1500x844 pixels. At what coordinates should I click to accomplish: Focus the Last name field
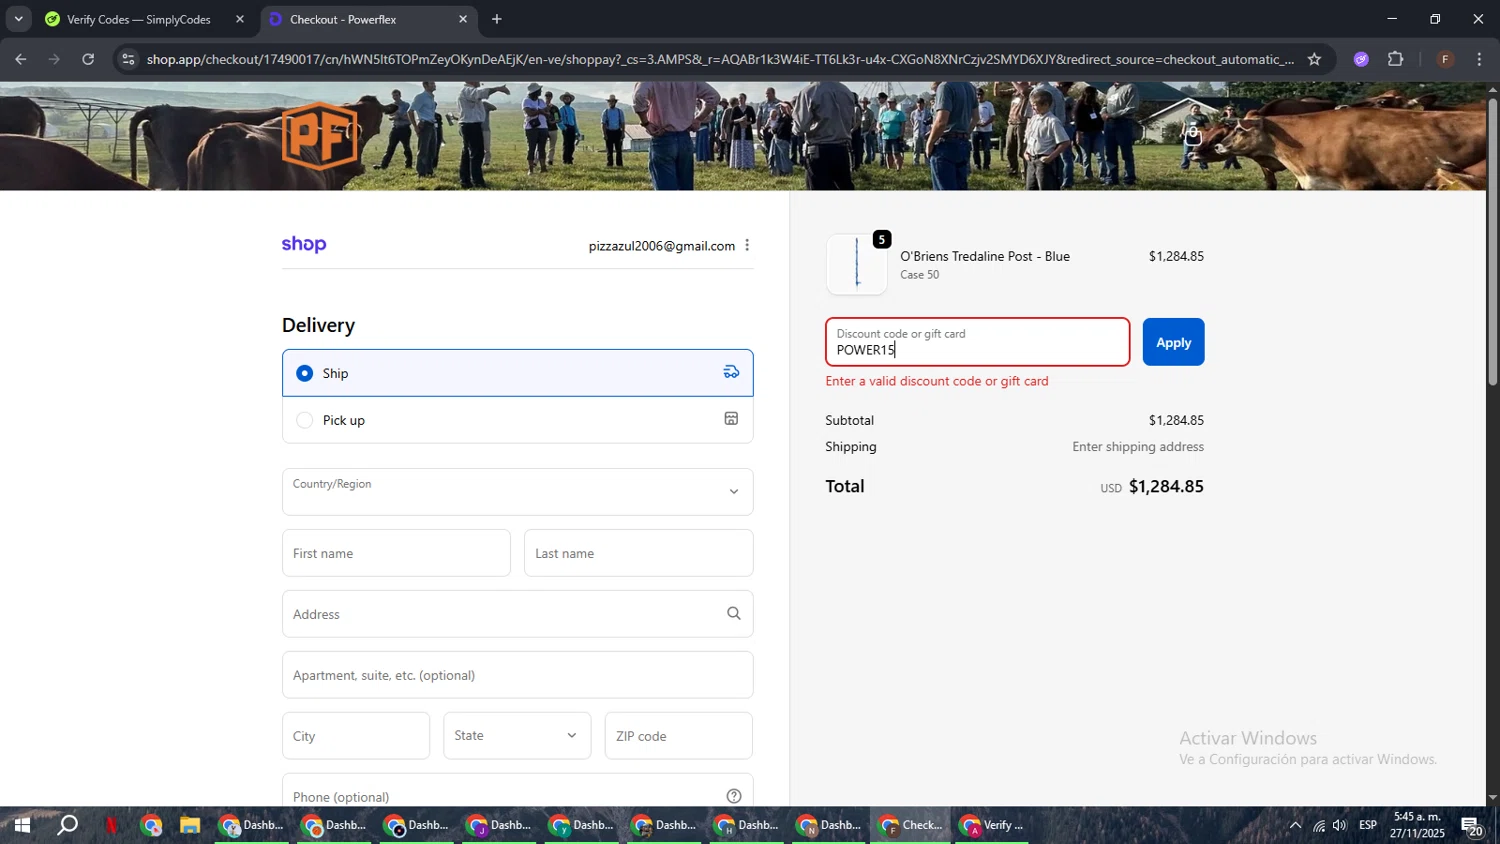[638, 553]
